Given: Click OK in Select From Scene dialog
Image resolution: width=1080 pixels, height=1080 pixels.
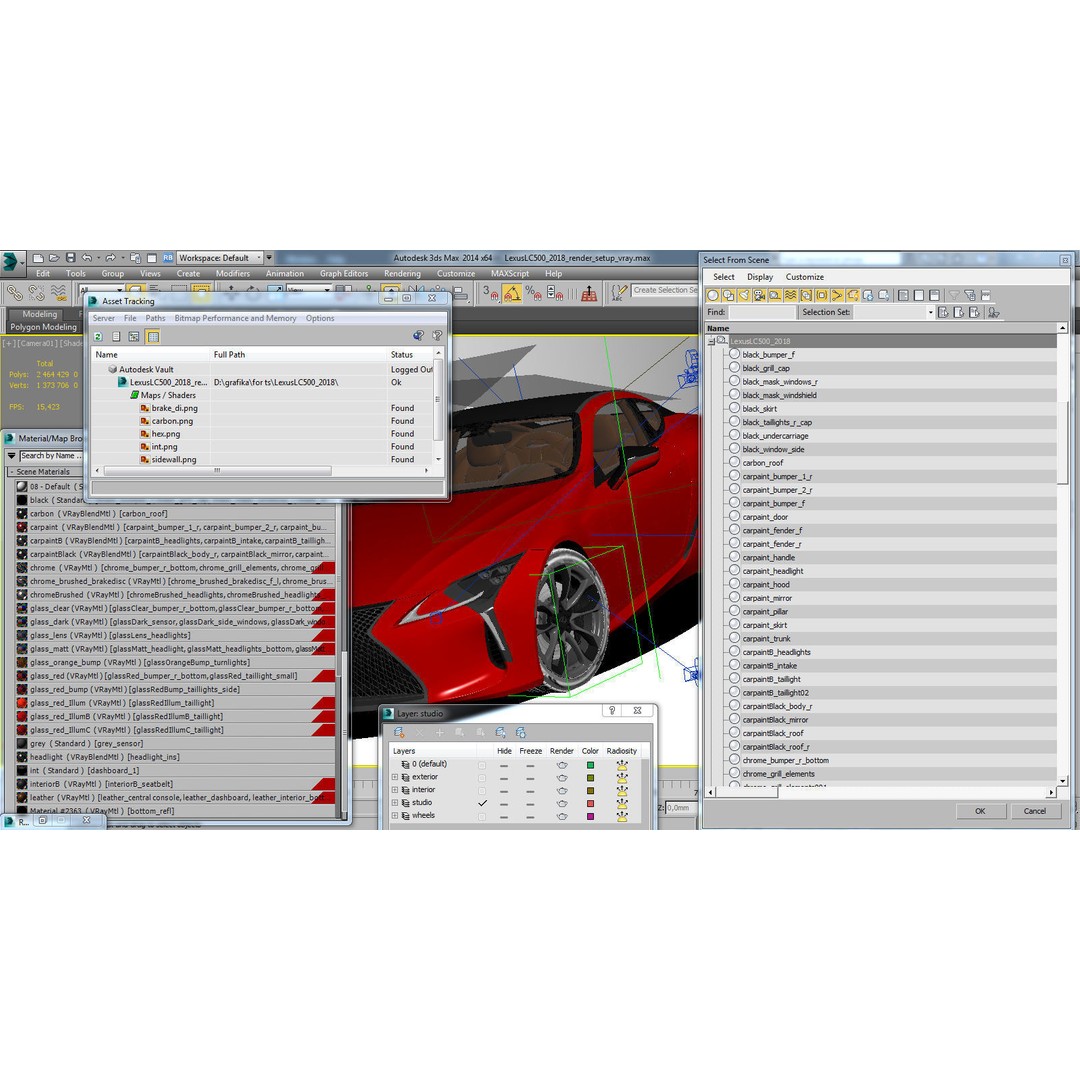Looking at the screenshot, I should pos(979,811).
